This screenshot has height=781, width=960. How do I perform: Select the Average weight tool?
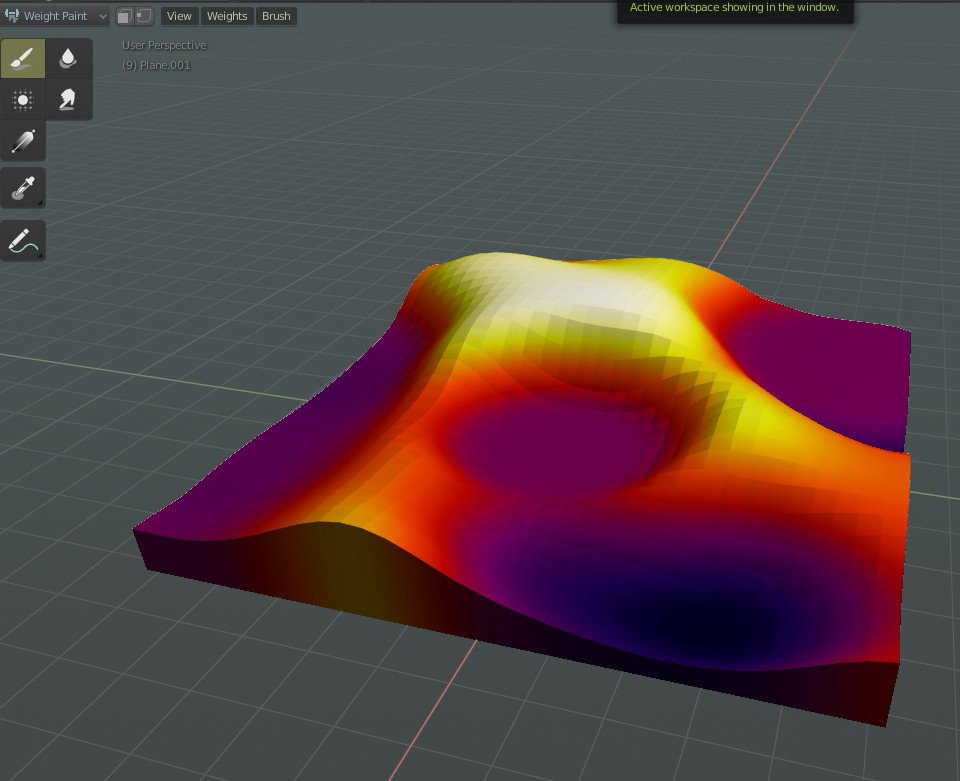pos(23,100)
